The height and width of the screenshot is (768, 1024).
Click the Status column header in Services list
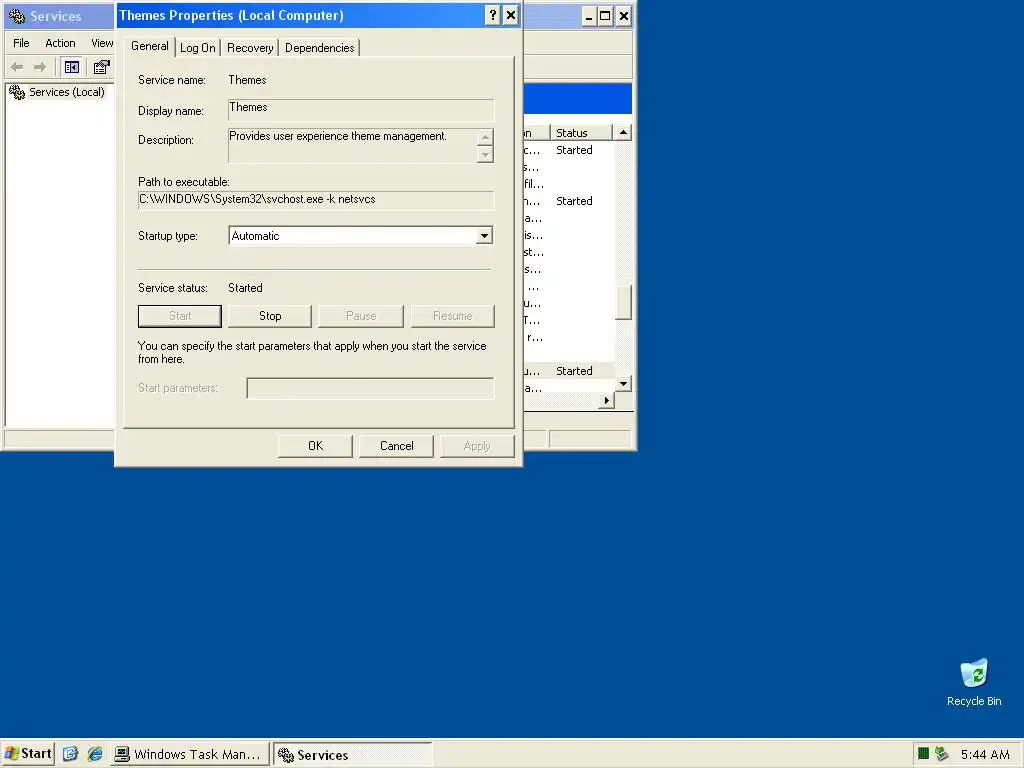pos(581,133)
